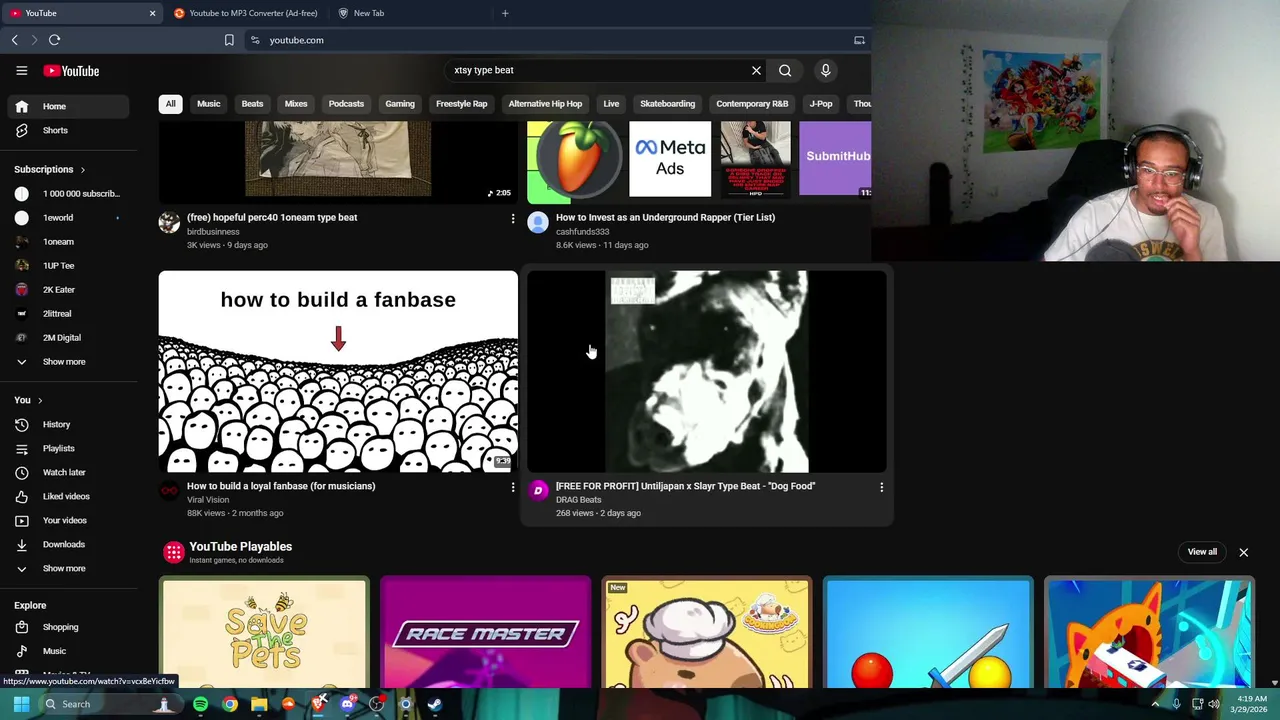Open Spotify from the taskbar
1280x720 pixels.
click(200, 704)
